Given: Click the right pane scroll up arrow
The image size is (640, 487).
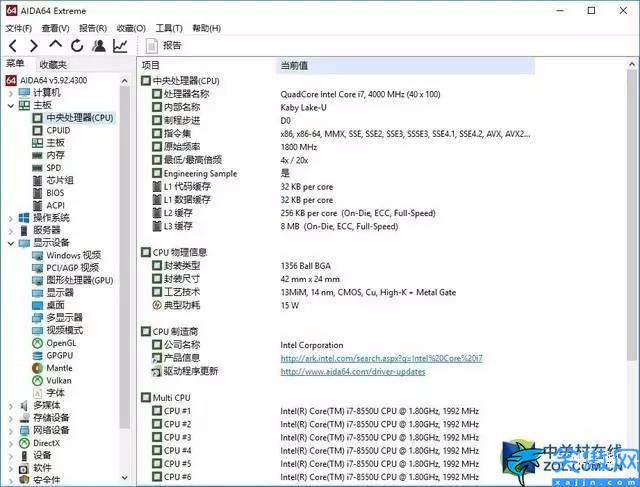Looking at the screenshot, I should click(x=632, y=64).
